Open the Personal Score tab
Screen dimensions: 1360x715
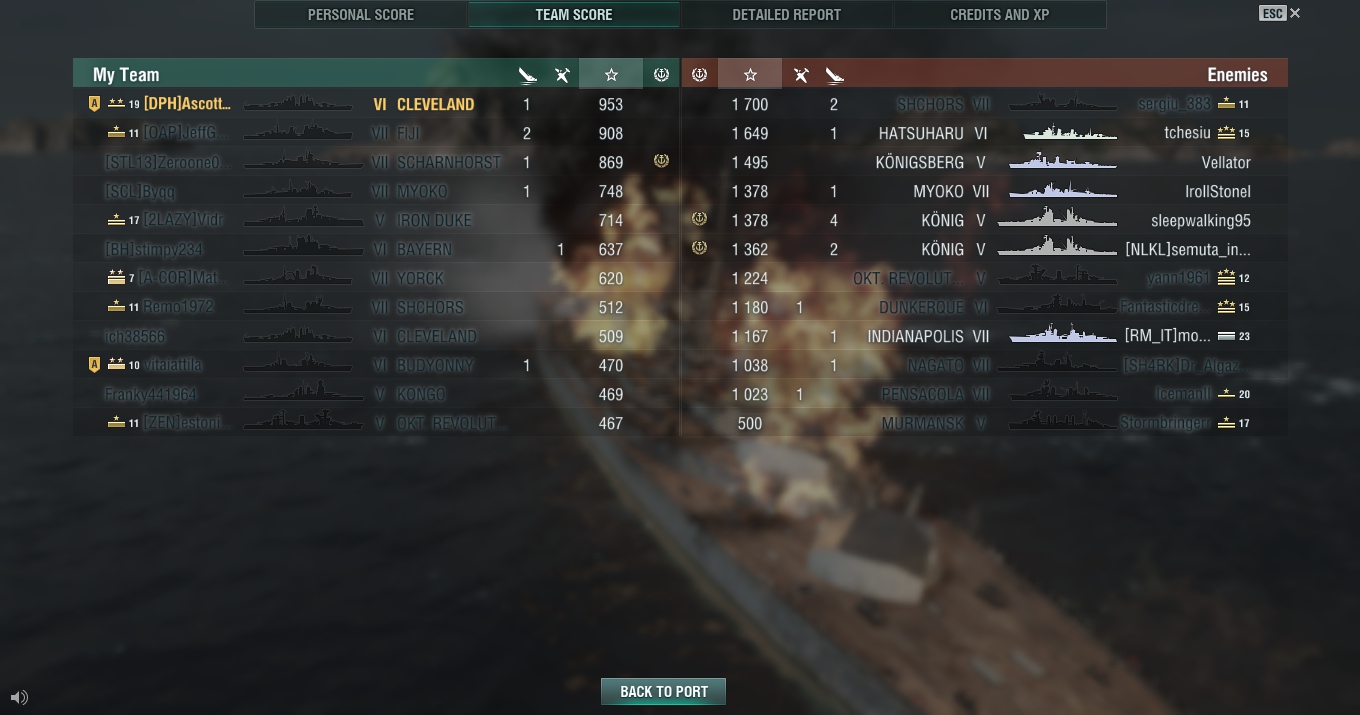point(361,15)
